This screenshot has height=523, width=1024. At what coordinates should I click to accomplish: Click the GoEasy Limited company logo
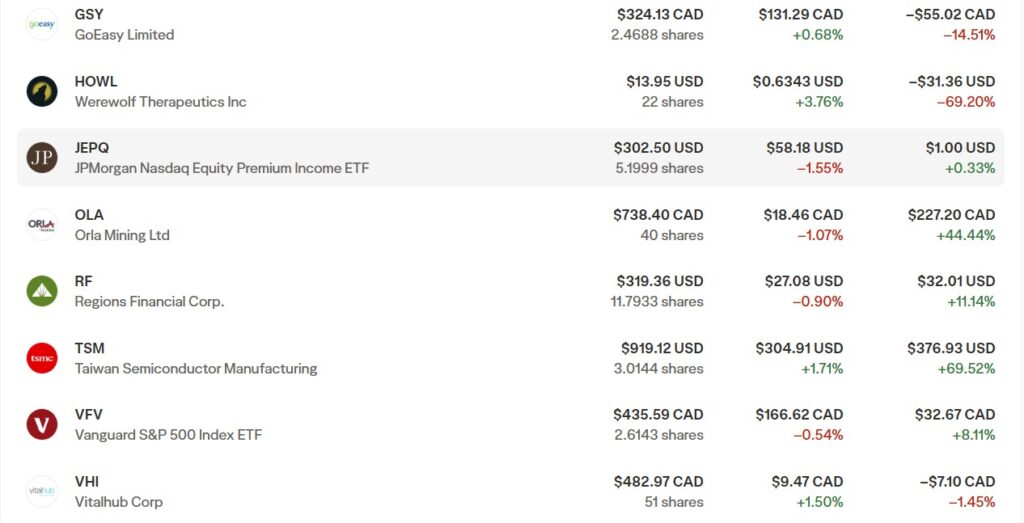tap(42, 25)
